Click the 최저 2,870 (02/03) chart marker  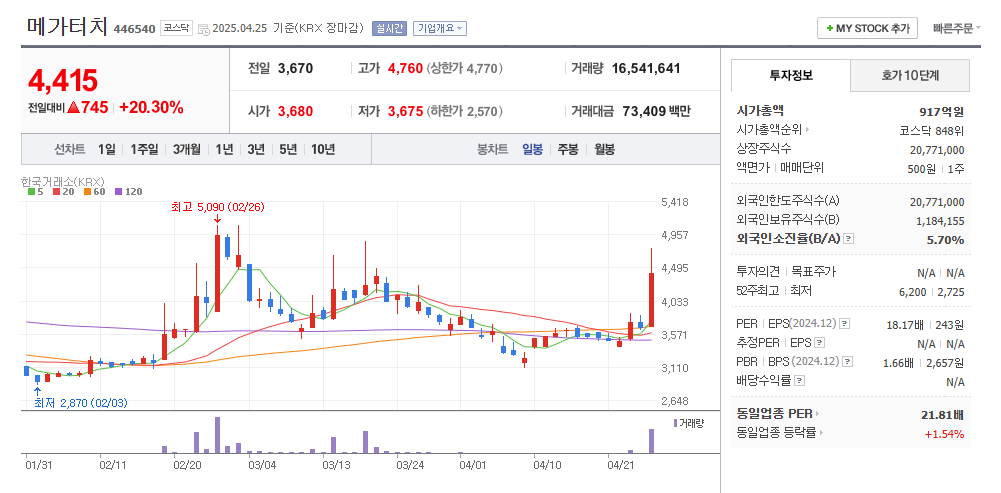[80, 404]
